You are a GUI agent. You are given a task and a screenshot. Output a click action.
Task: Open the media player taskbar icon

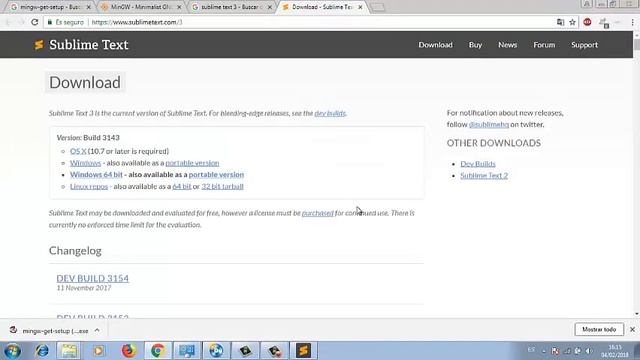tap(98, 351)
